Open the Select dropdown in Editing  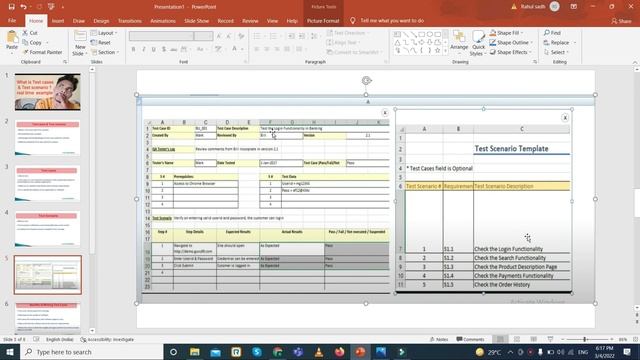point(556,52)
